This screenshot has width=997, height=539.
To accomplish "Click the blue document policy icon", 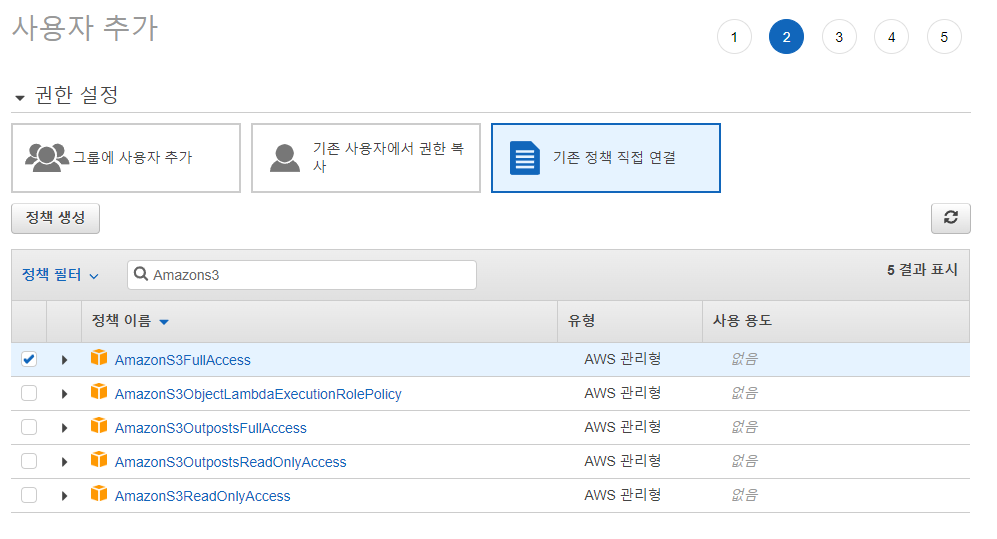I will point(525,158).
